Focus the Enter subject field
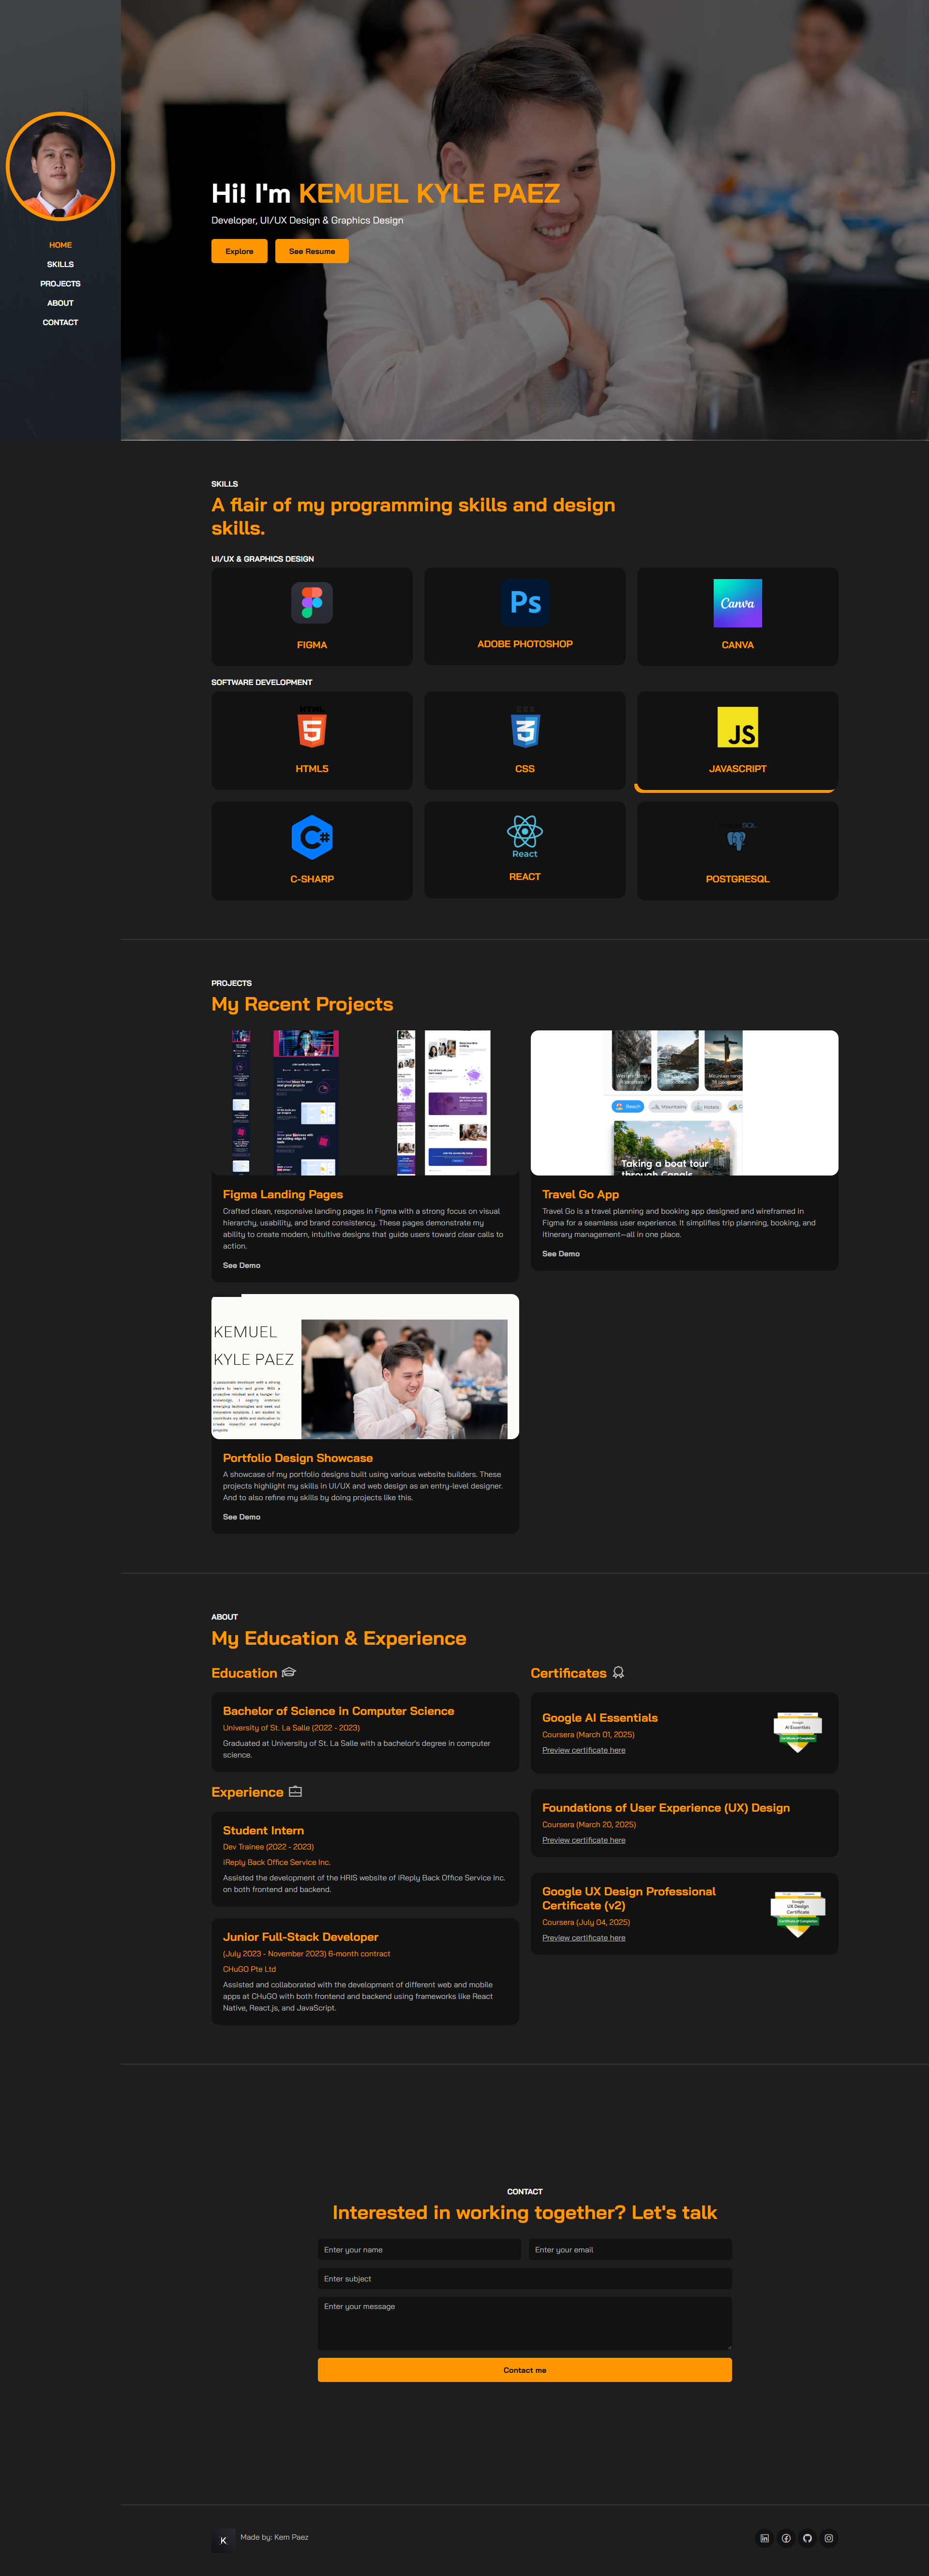The image size is (929, 2576). click(x=525, y=2278)
